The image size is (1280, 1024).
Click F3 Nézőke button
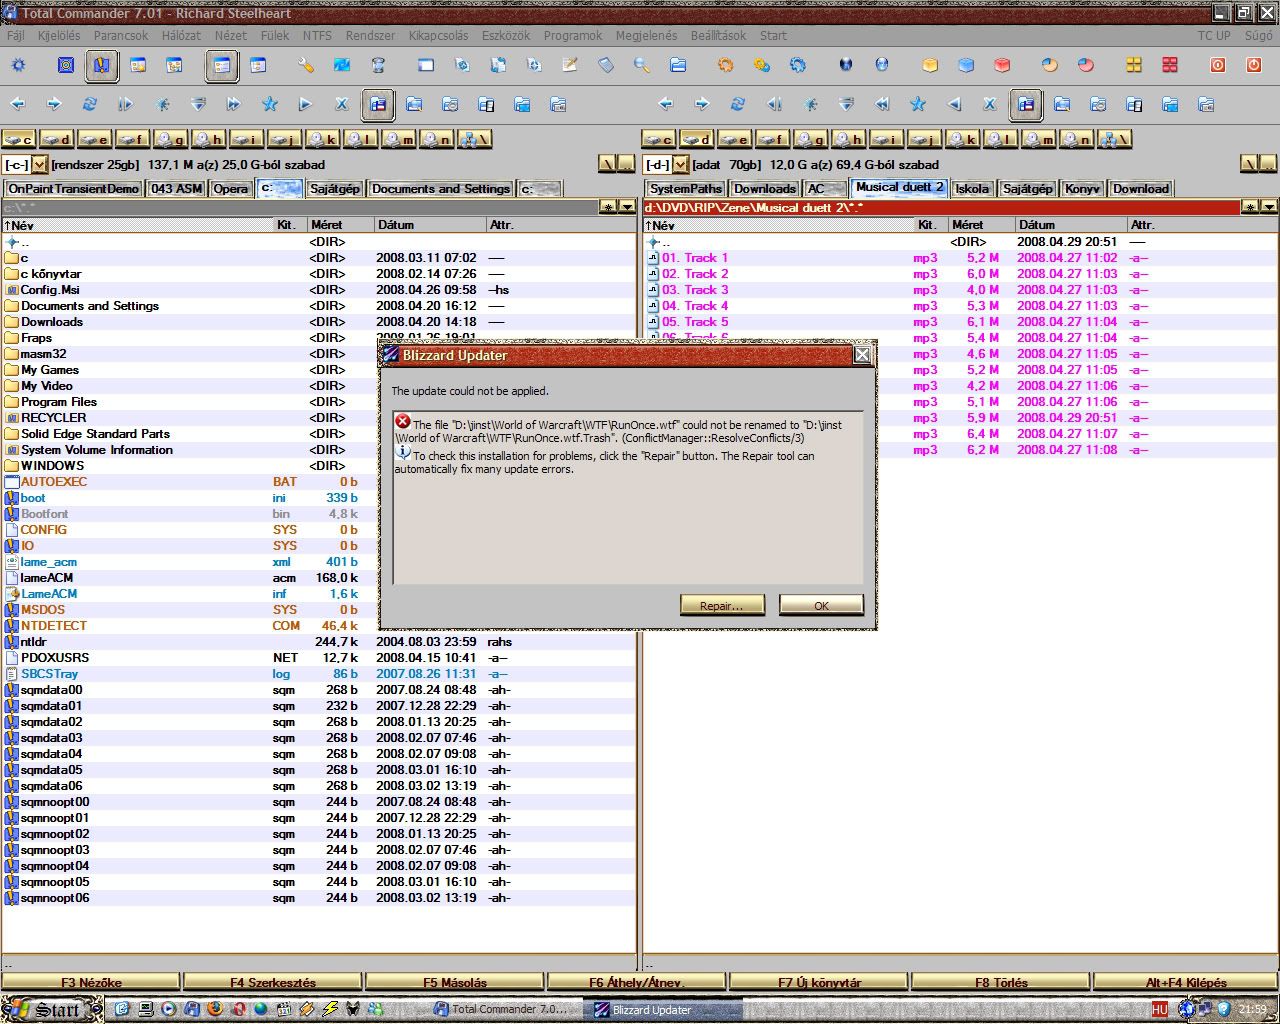91,982
